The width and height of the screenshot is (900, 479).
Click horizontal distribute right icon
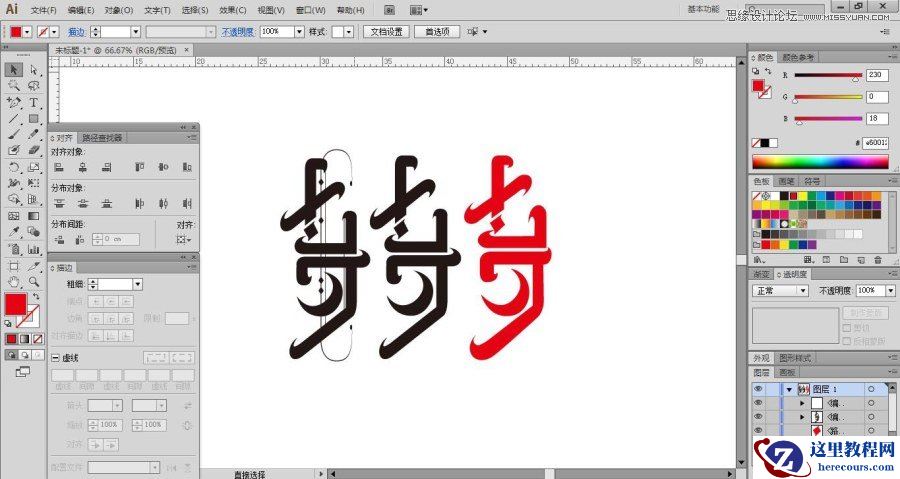tap(187, 203)
